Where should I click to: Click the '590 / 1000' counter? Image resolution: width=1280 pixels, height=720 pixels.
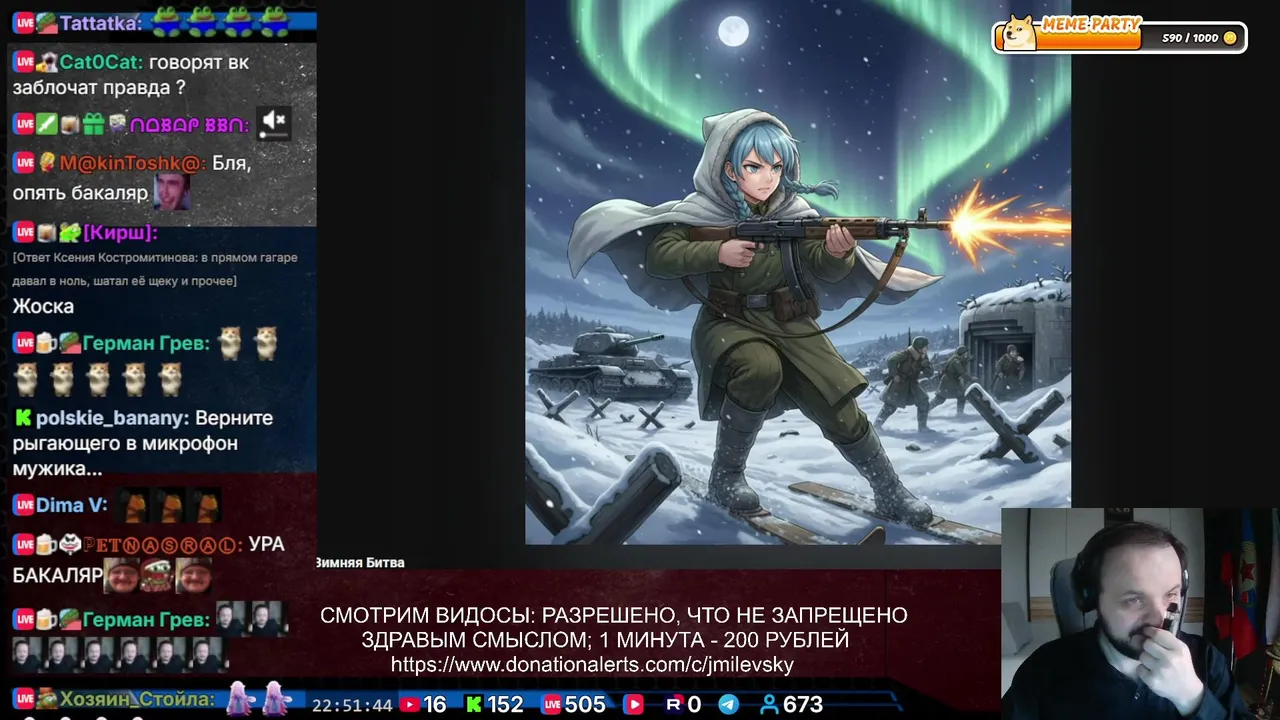click(x=1190, y=38)
